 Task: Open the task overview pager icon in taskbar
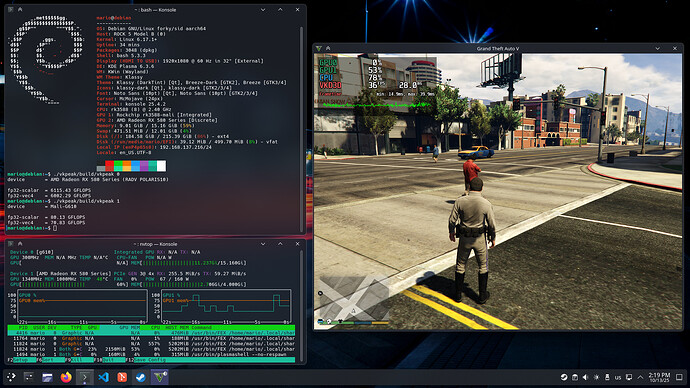(29, 377)
